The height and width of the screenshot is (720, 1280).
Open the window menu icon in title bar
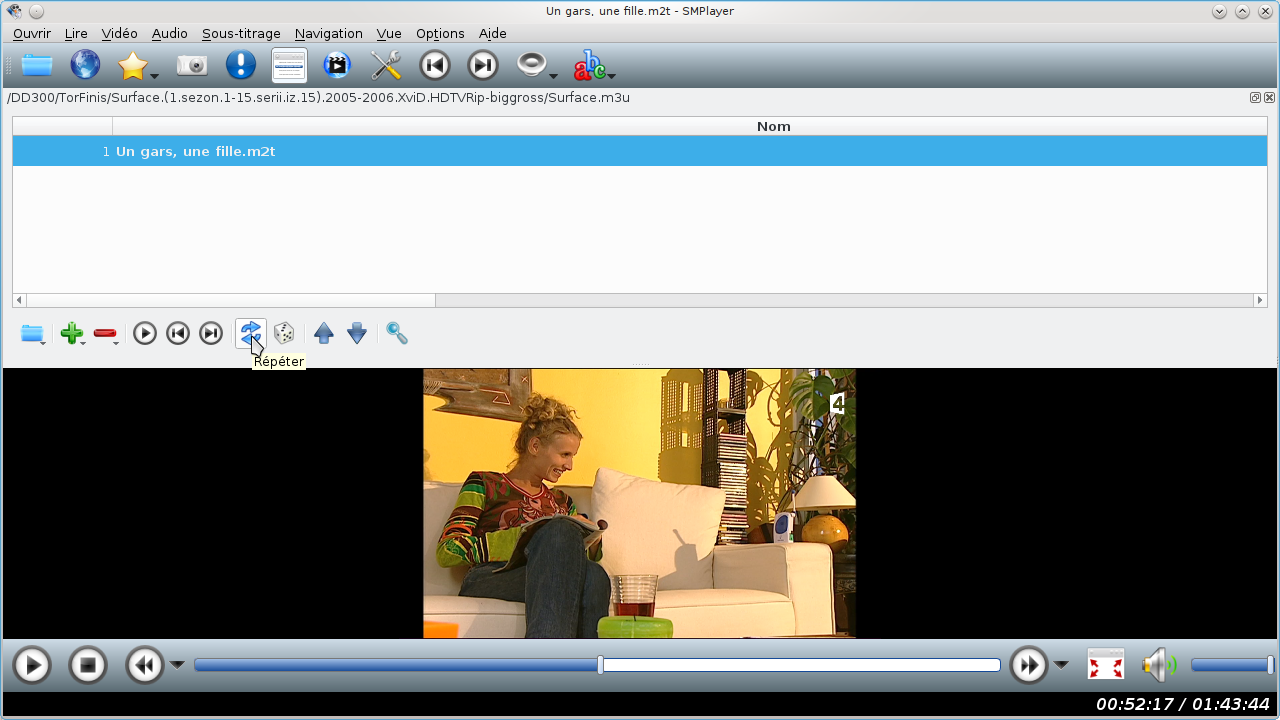pos(14,11)
